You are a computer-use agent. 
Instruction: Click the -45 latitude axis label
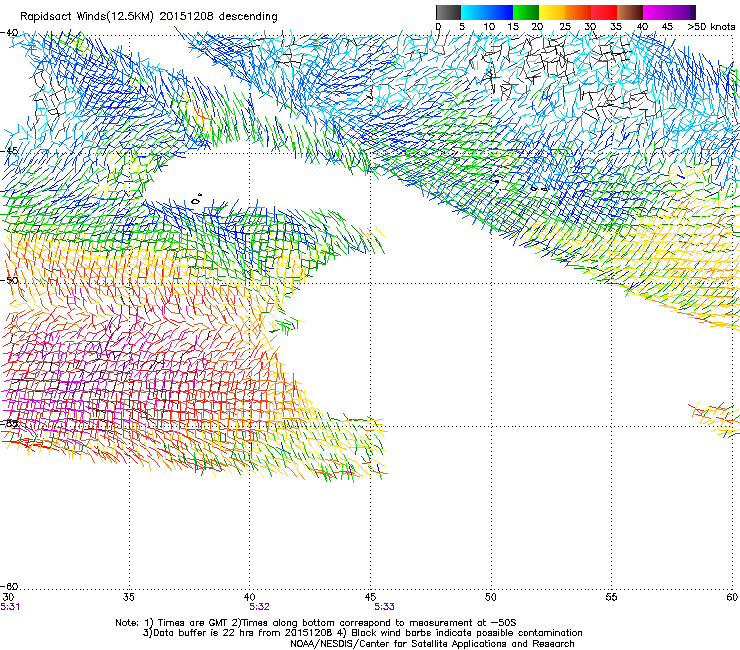(x=9, y=151)
